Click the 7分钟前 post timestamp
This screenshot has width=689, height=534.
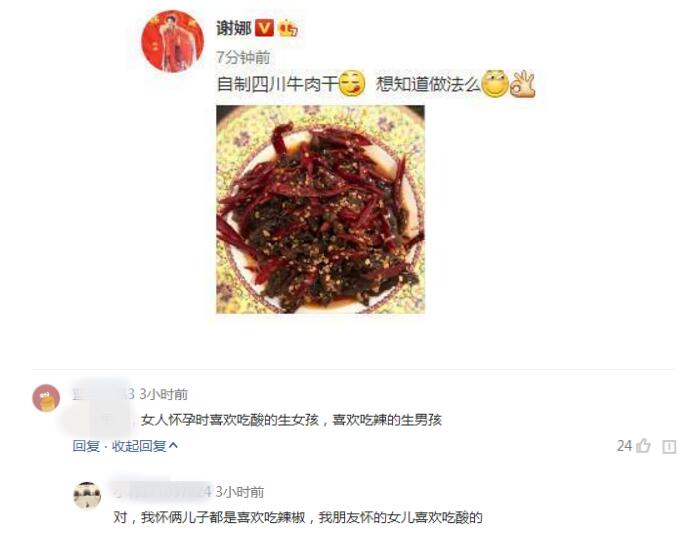[243, 57]
